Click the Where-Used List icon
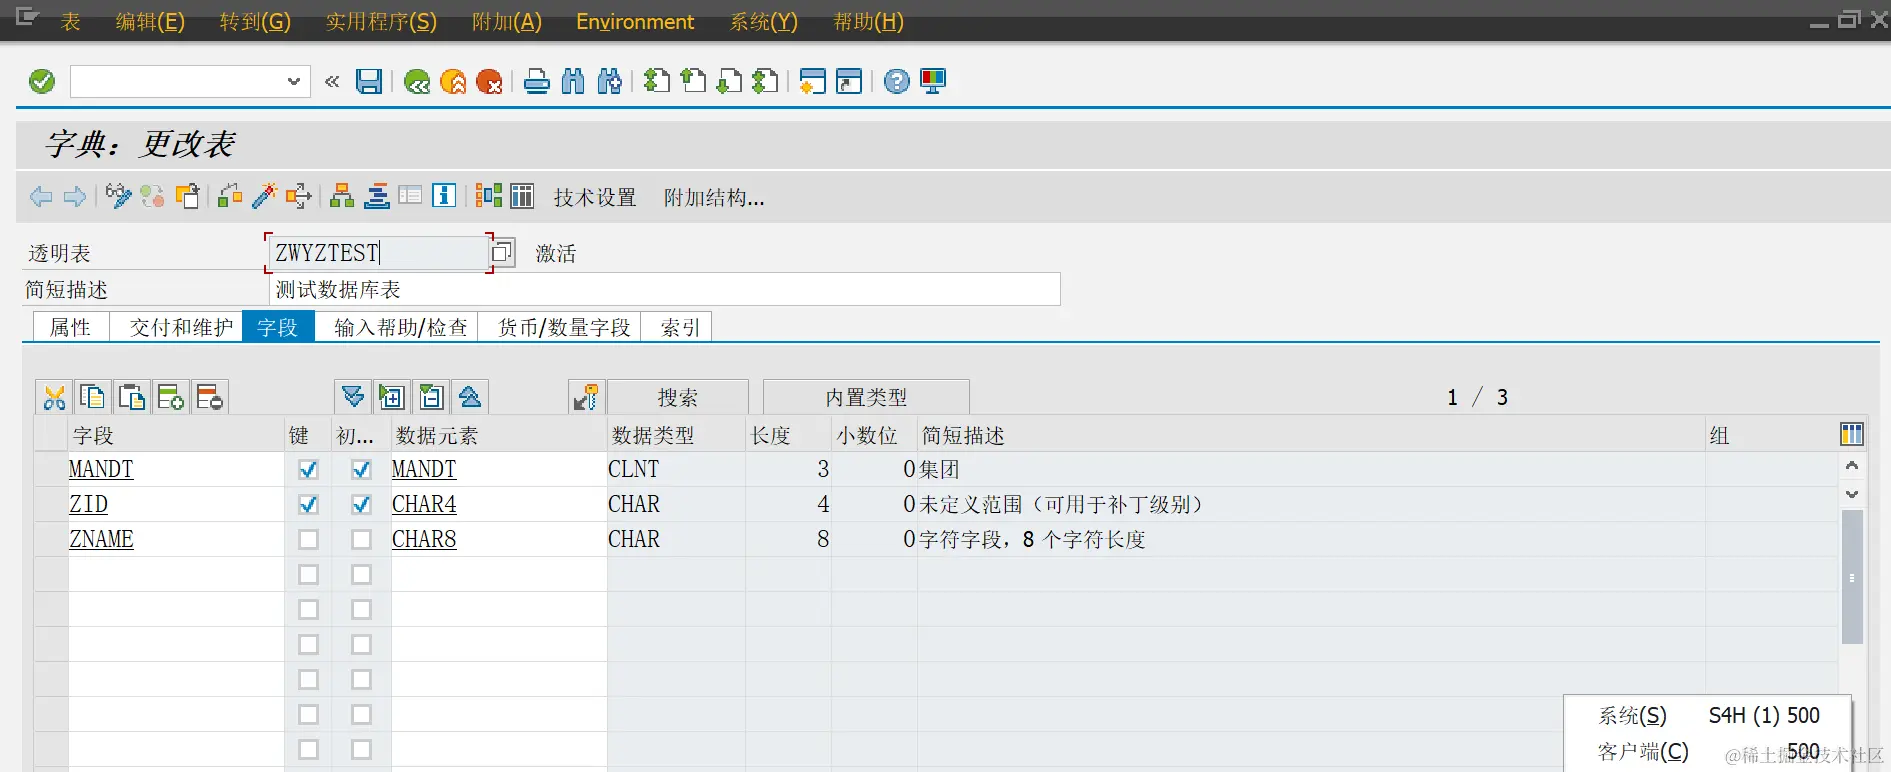The image size is (1891, 772). coord(298,196)
